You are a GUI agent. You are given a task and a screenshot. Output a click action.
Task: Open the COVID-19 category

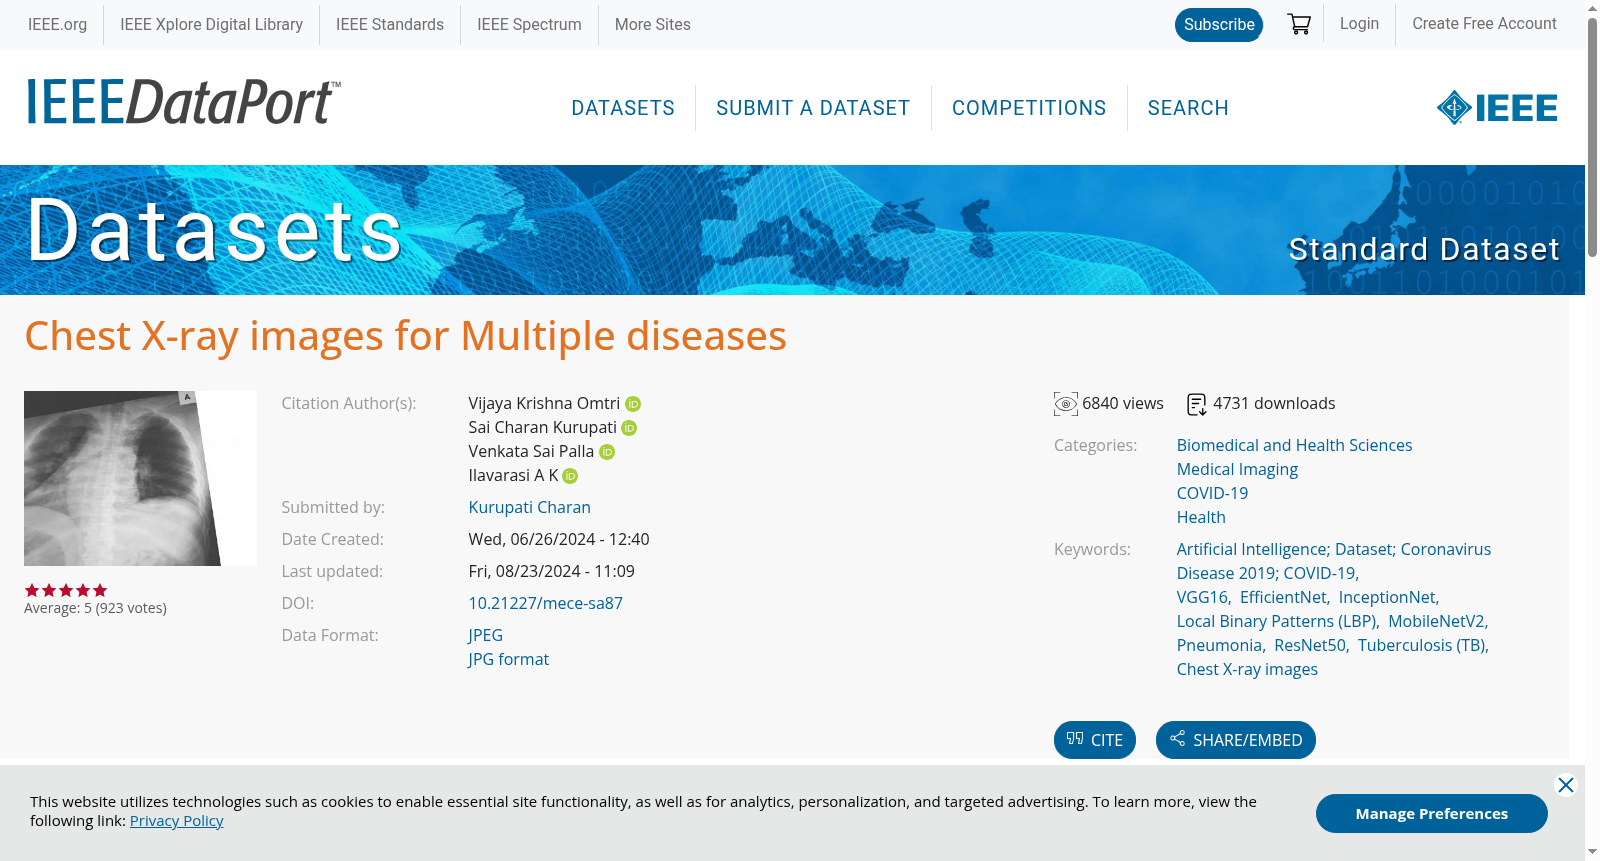(x=1212, y=494)
